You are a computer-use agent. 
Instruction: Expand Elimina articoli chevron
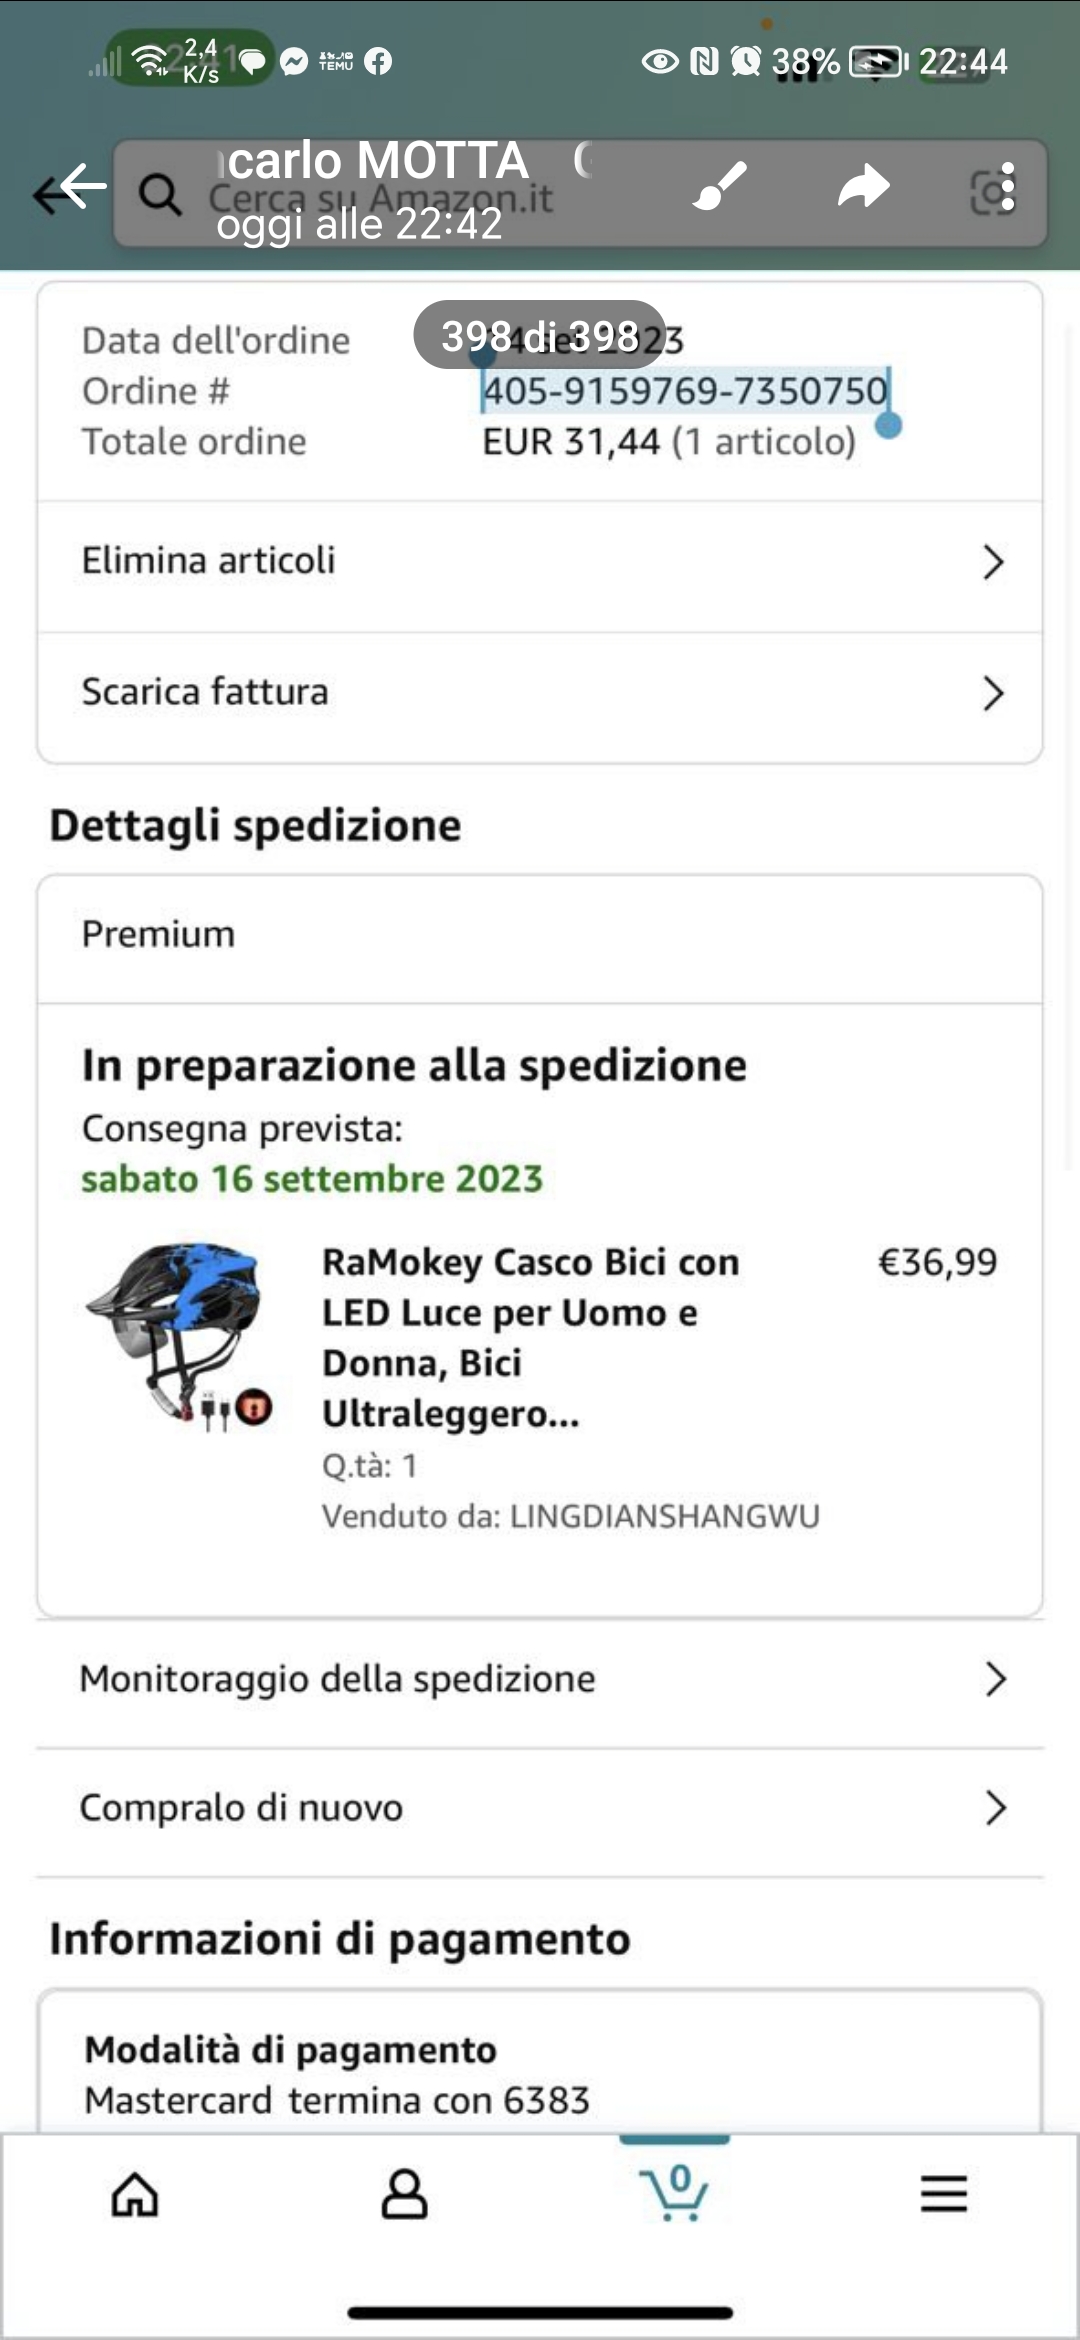tap(992, 562)
